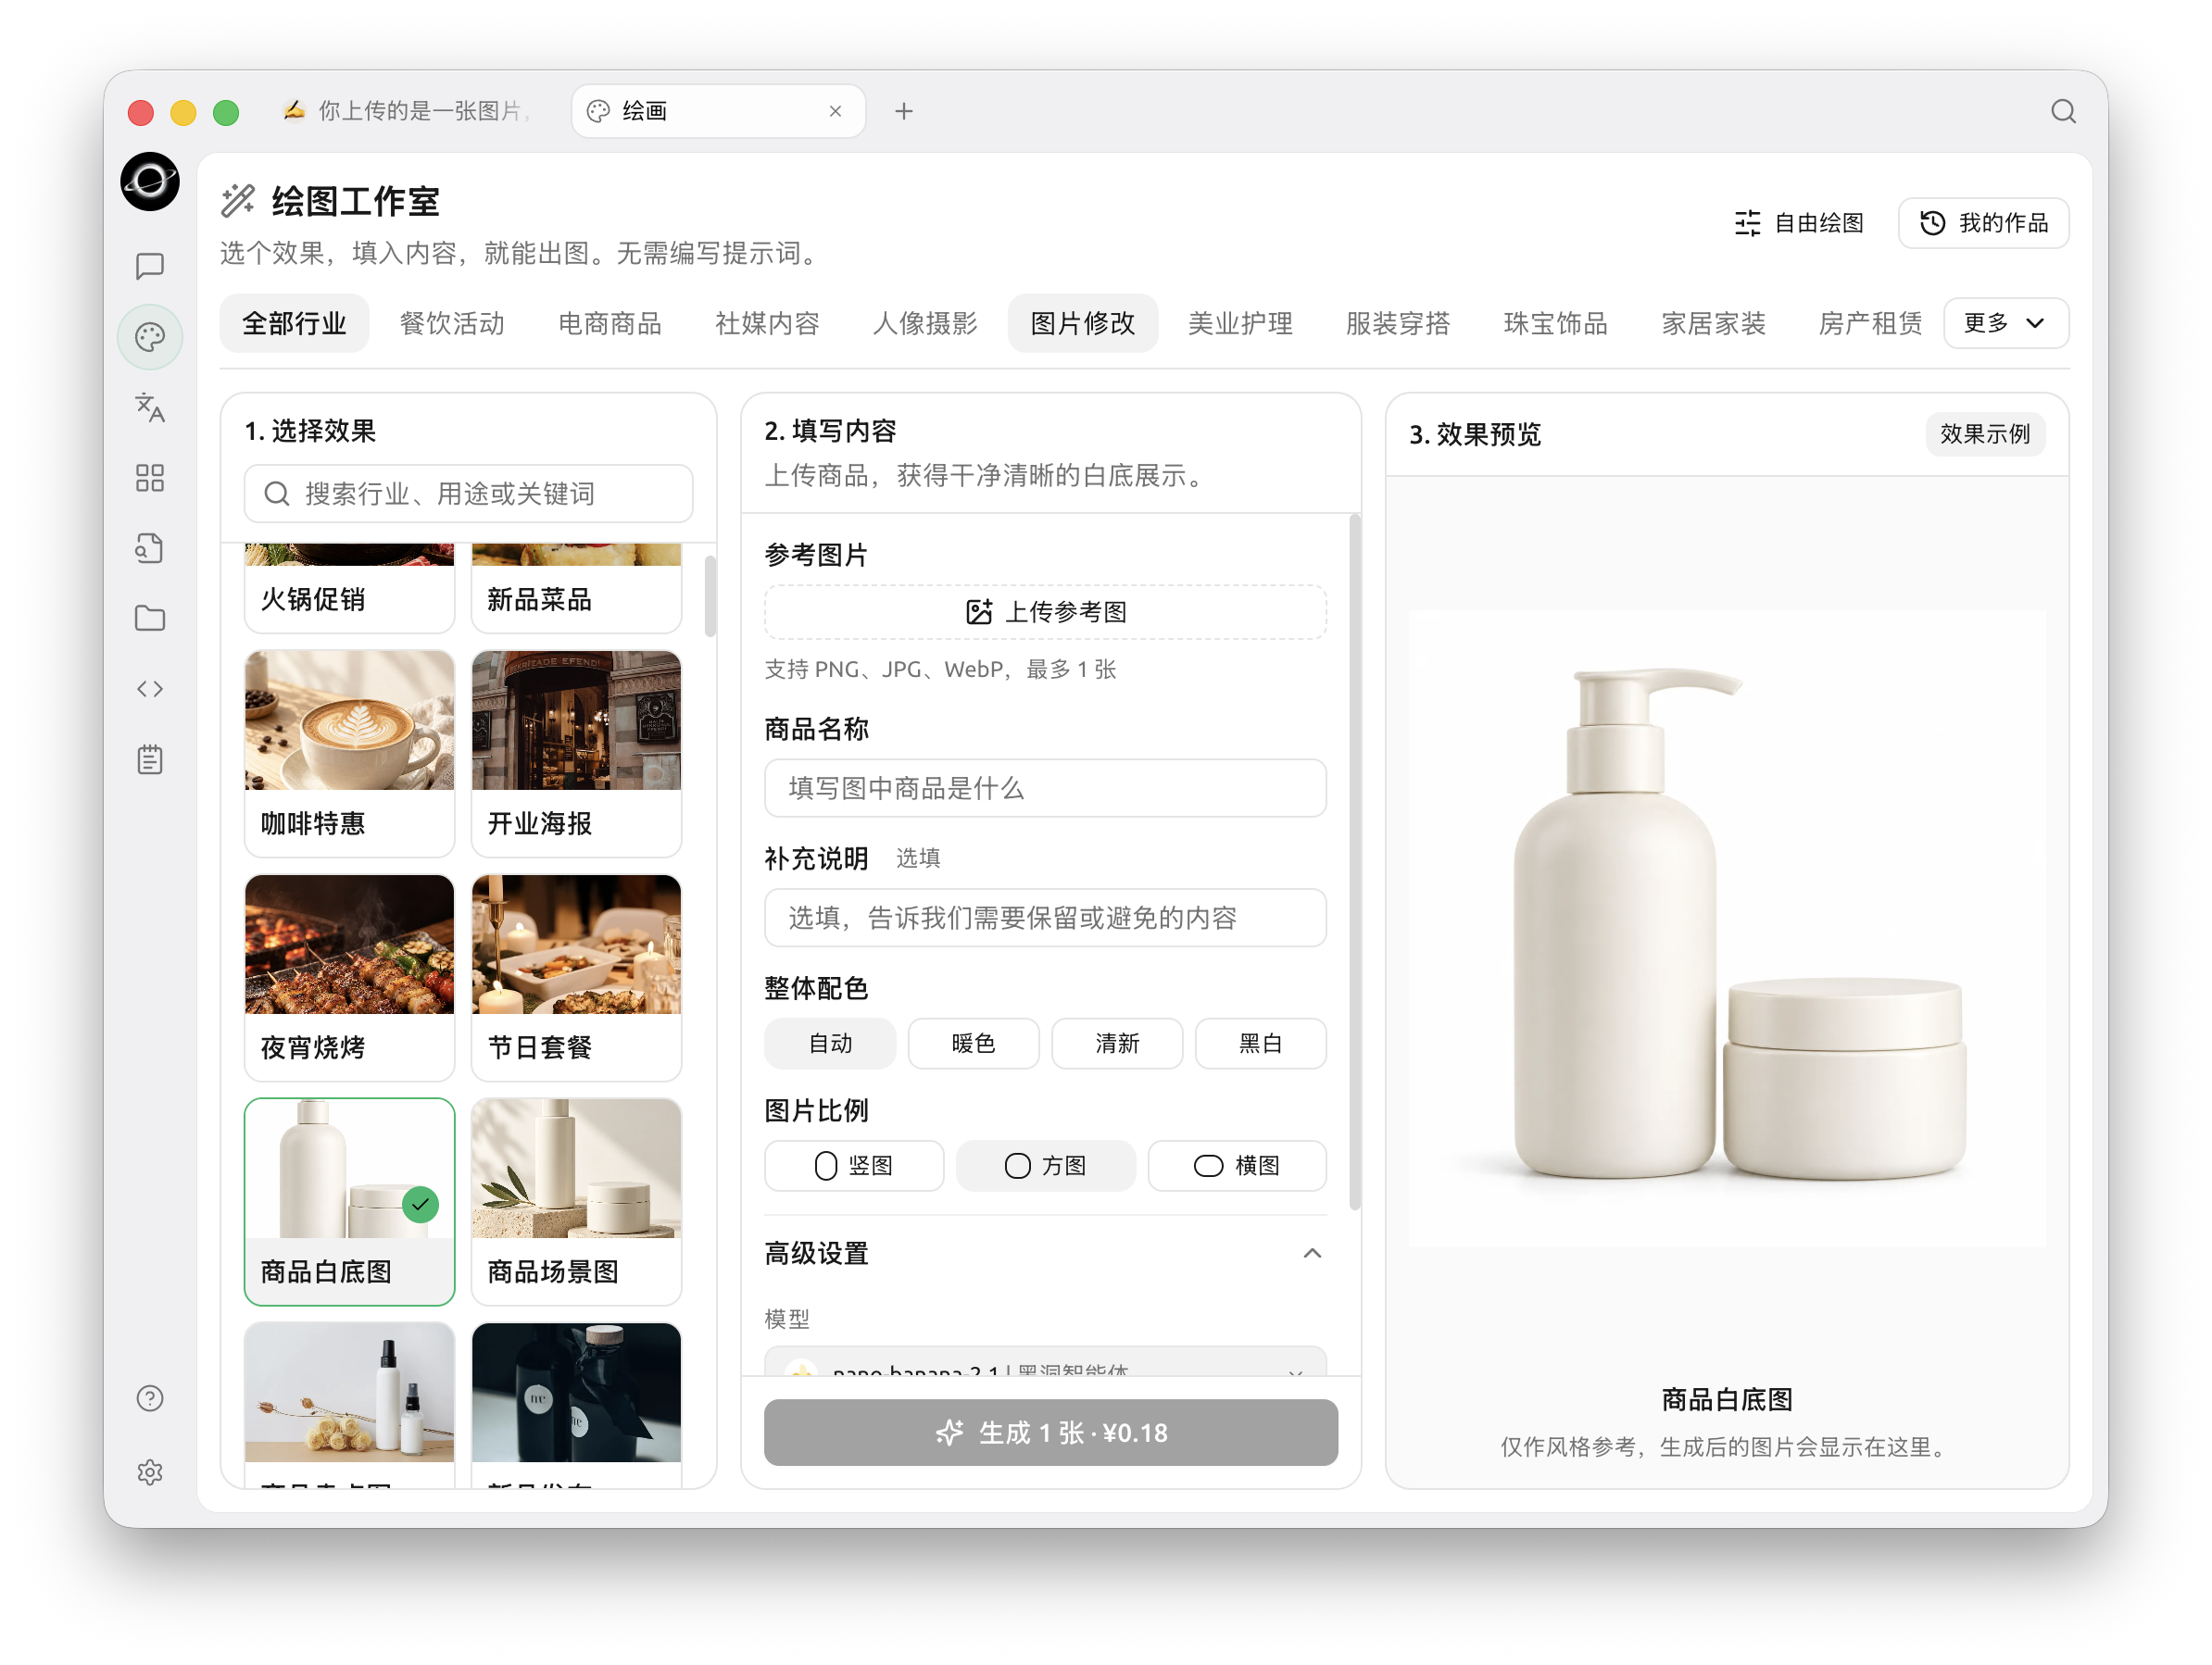Switch to 全部行业 tab
Screen dimensions: 2212x1665
pos(294,323)
